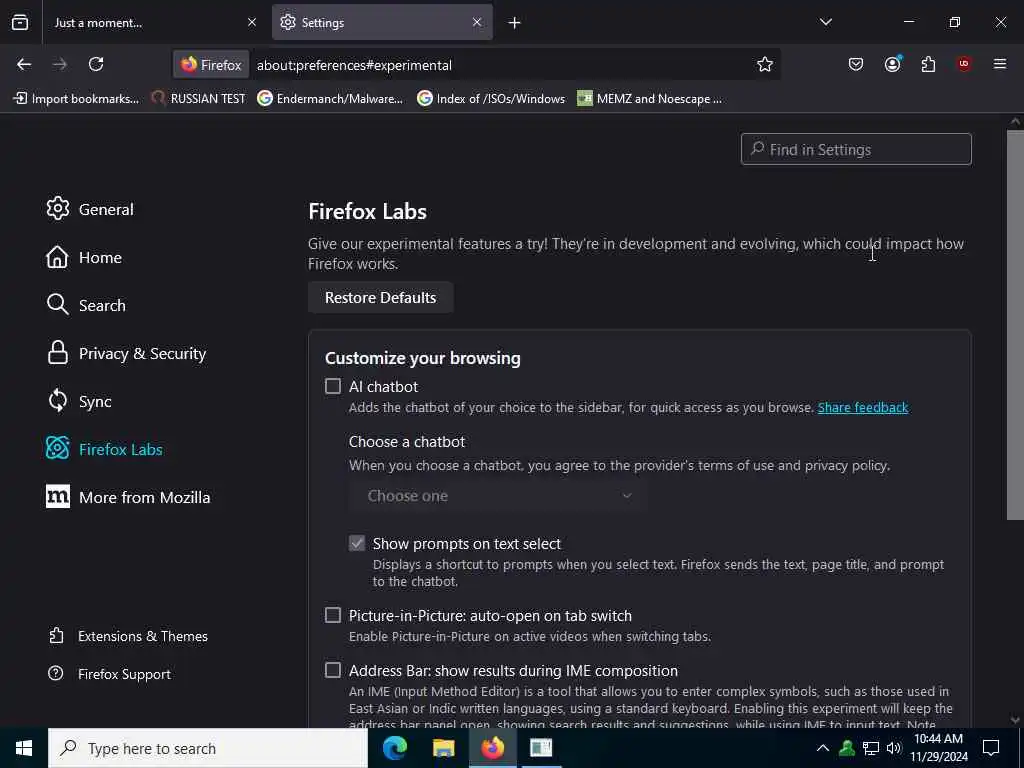Open the Sync settings category
Viewport: 1024px width, 768px height.
79,401
